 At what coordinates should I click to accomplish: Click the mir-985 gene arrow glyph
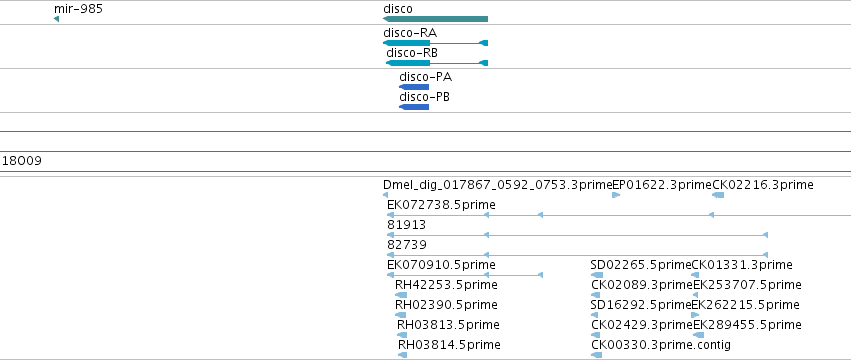(x=56, y=20)
